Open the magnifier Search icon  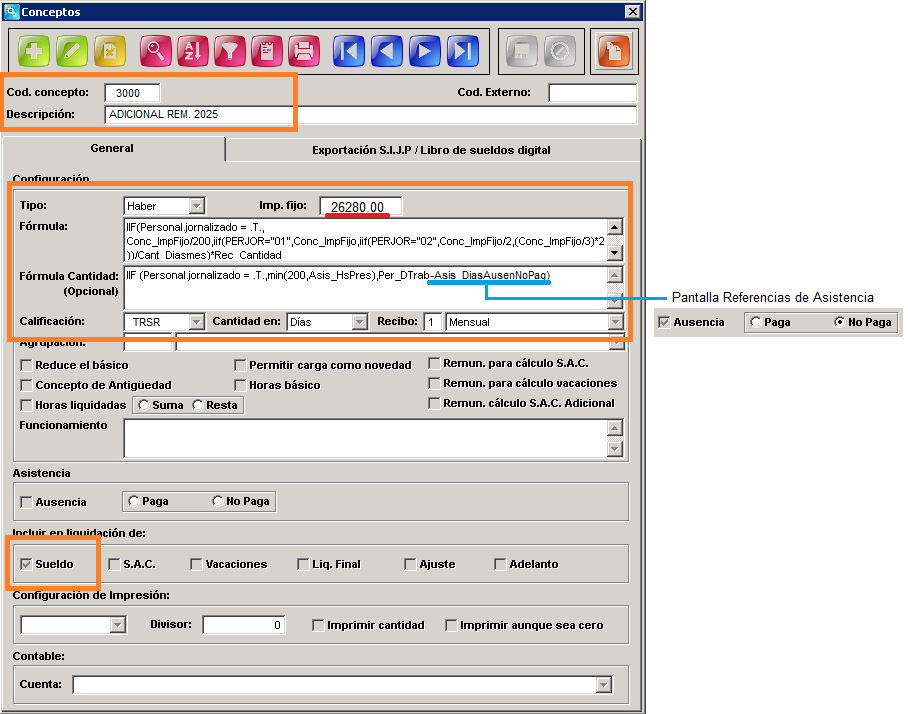click(155, 51)
